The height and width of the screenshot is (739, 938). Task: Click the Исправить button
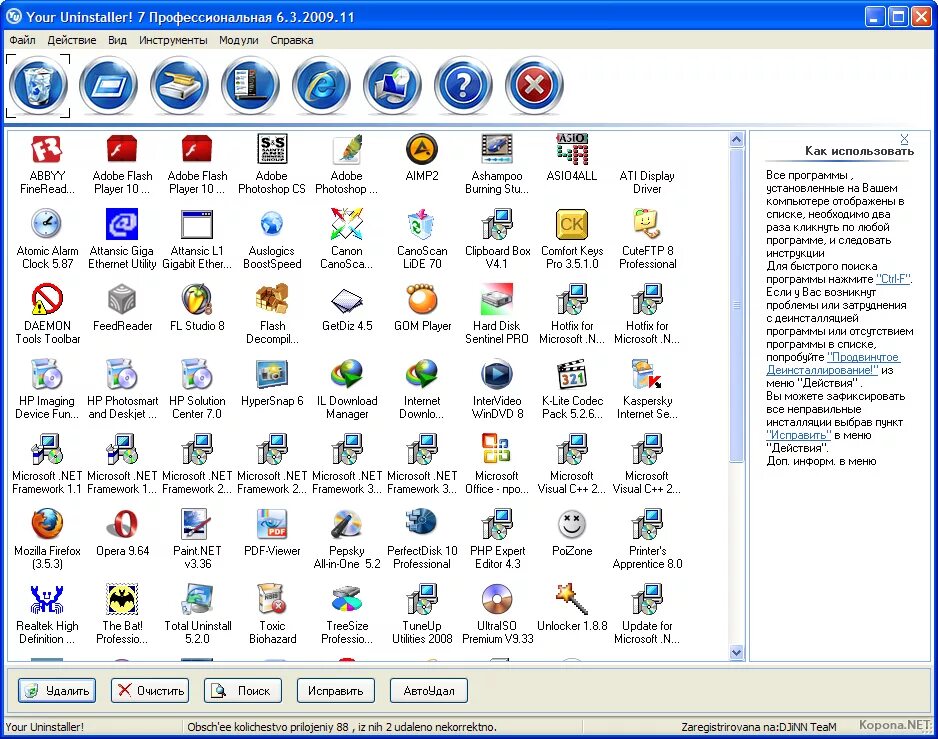click(x=336, y=691)
